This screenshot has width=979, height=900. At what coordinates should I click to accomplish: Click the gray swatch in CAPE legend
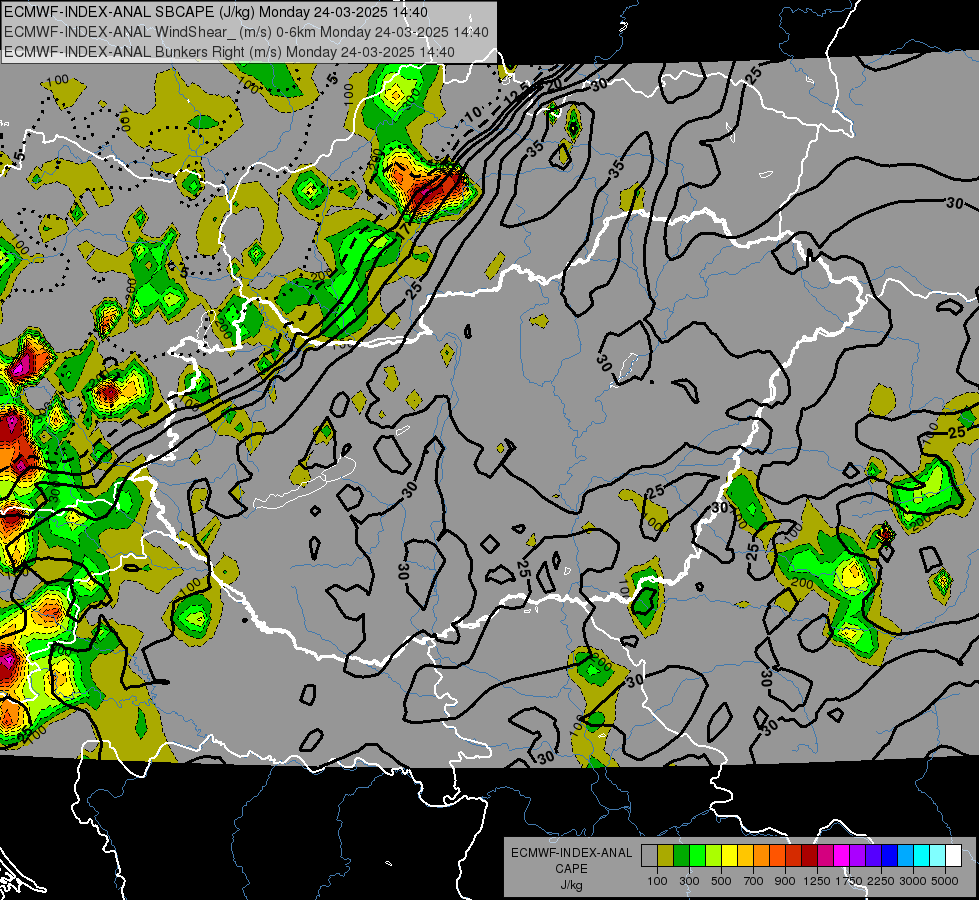click(649, 856)
